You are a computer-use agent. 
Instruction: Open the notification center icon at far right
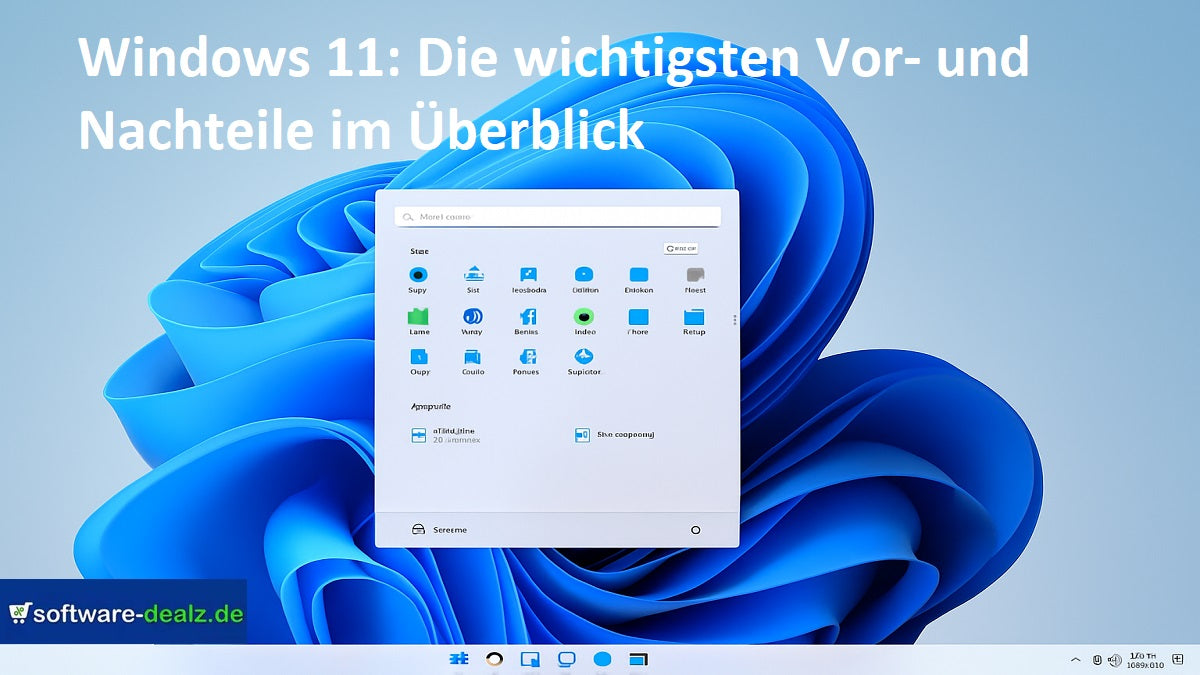point(1177,660)
